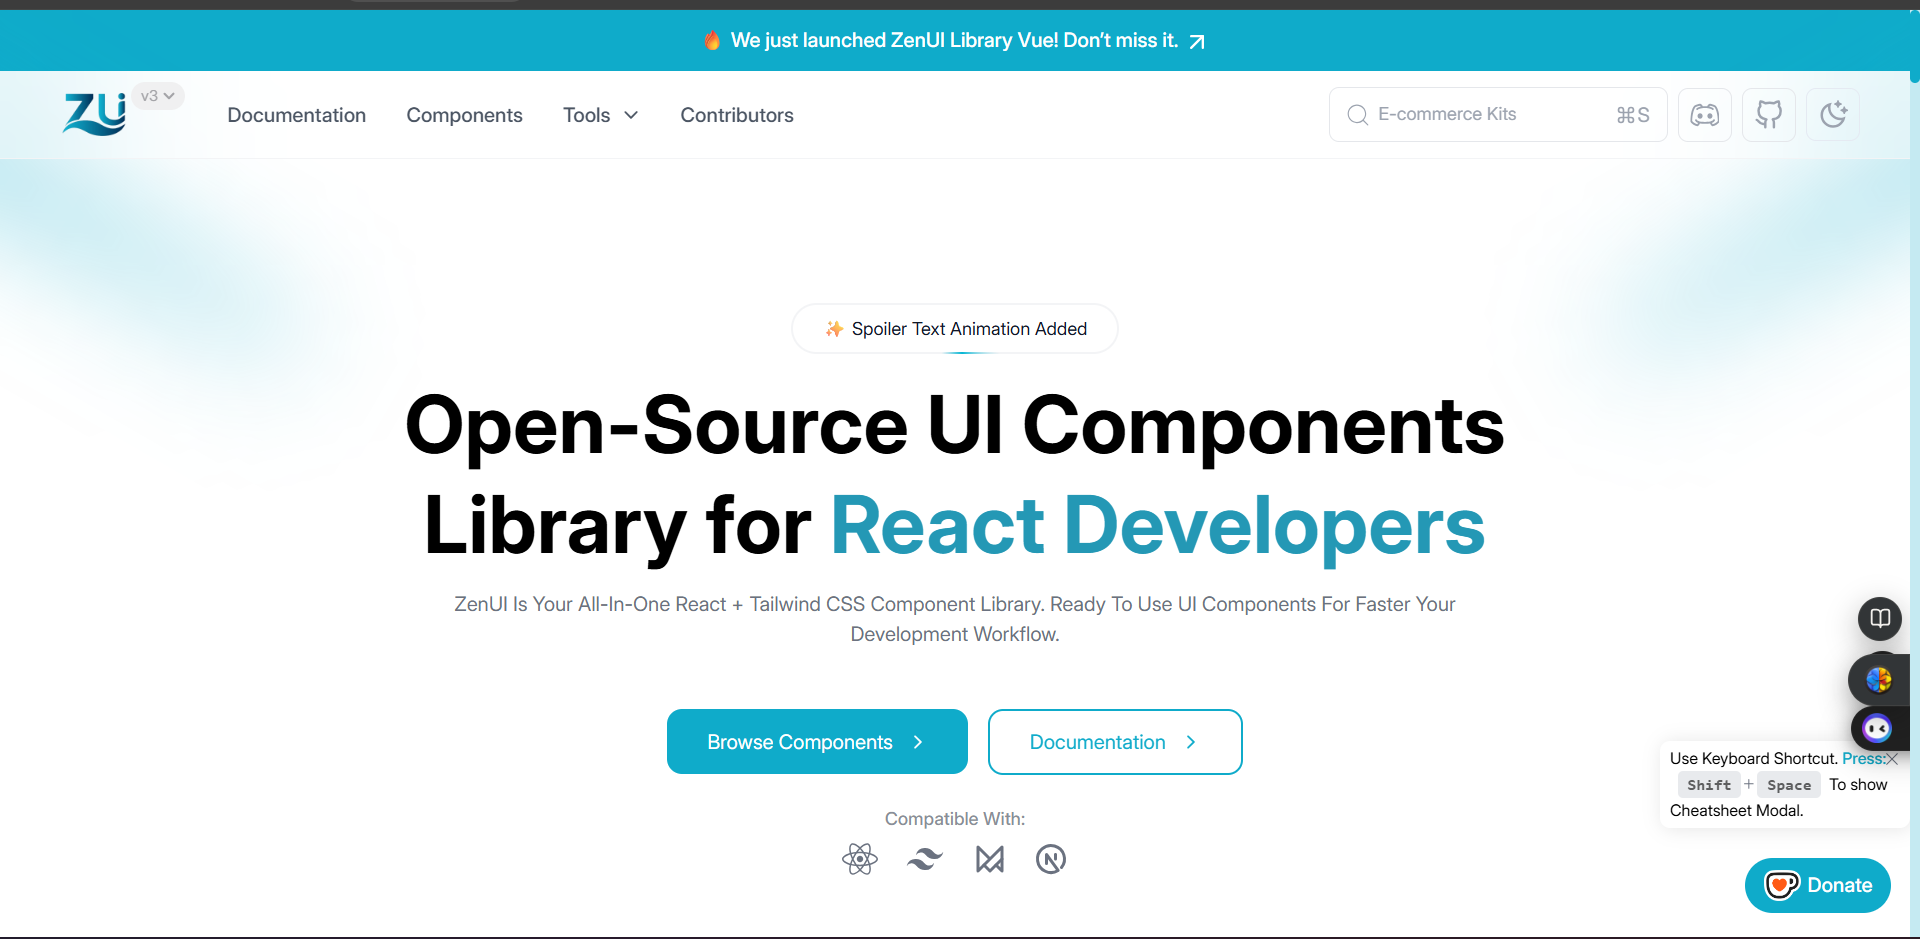Expand the Tools dropdown menu
Viewport: 1920px width, 939px height.
coord(600,115)
